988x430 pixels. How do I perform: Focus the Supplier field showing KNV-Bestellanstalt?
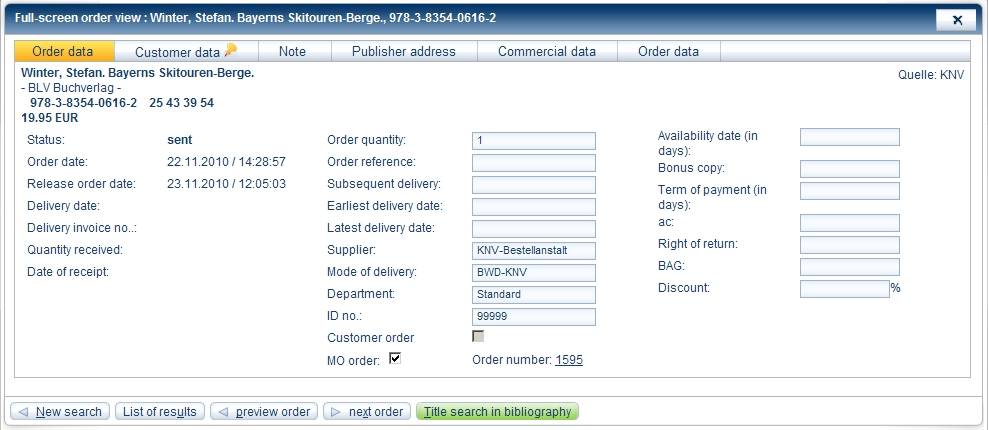[x=533, y=251]
